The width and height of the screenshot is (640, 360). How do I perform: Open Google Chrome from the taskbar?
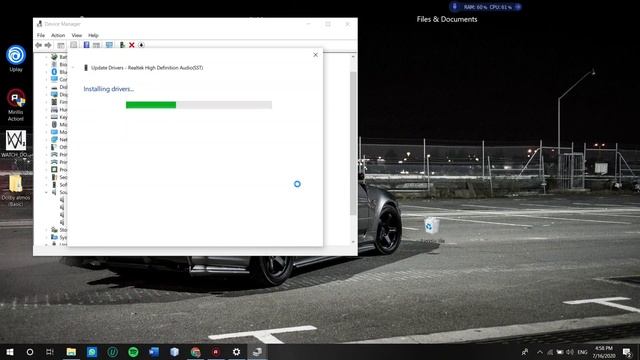(x=196, y=352)
